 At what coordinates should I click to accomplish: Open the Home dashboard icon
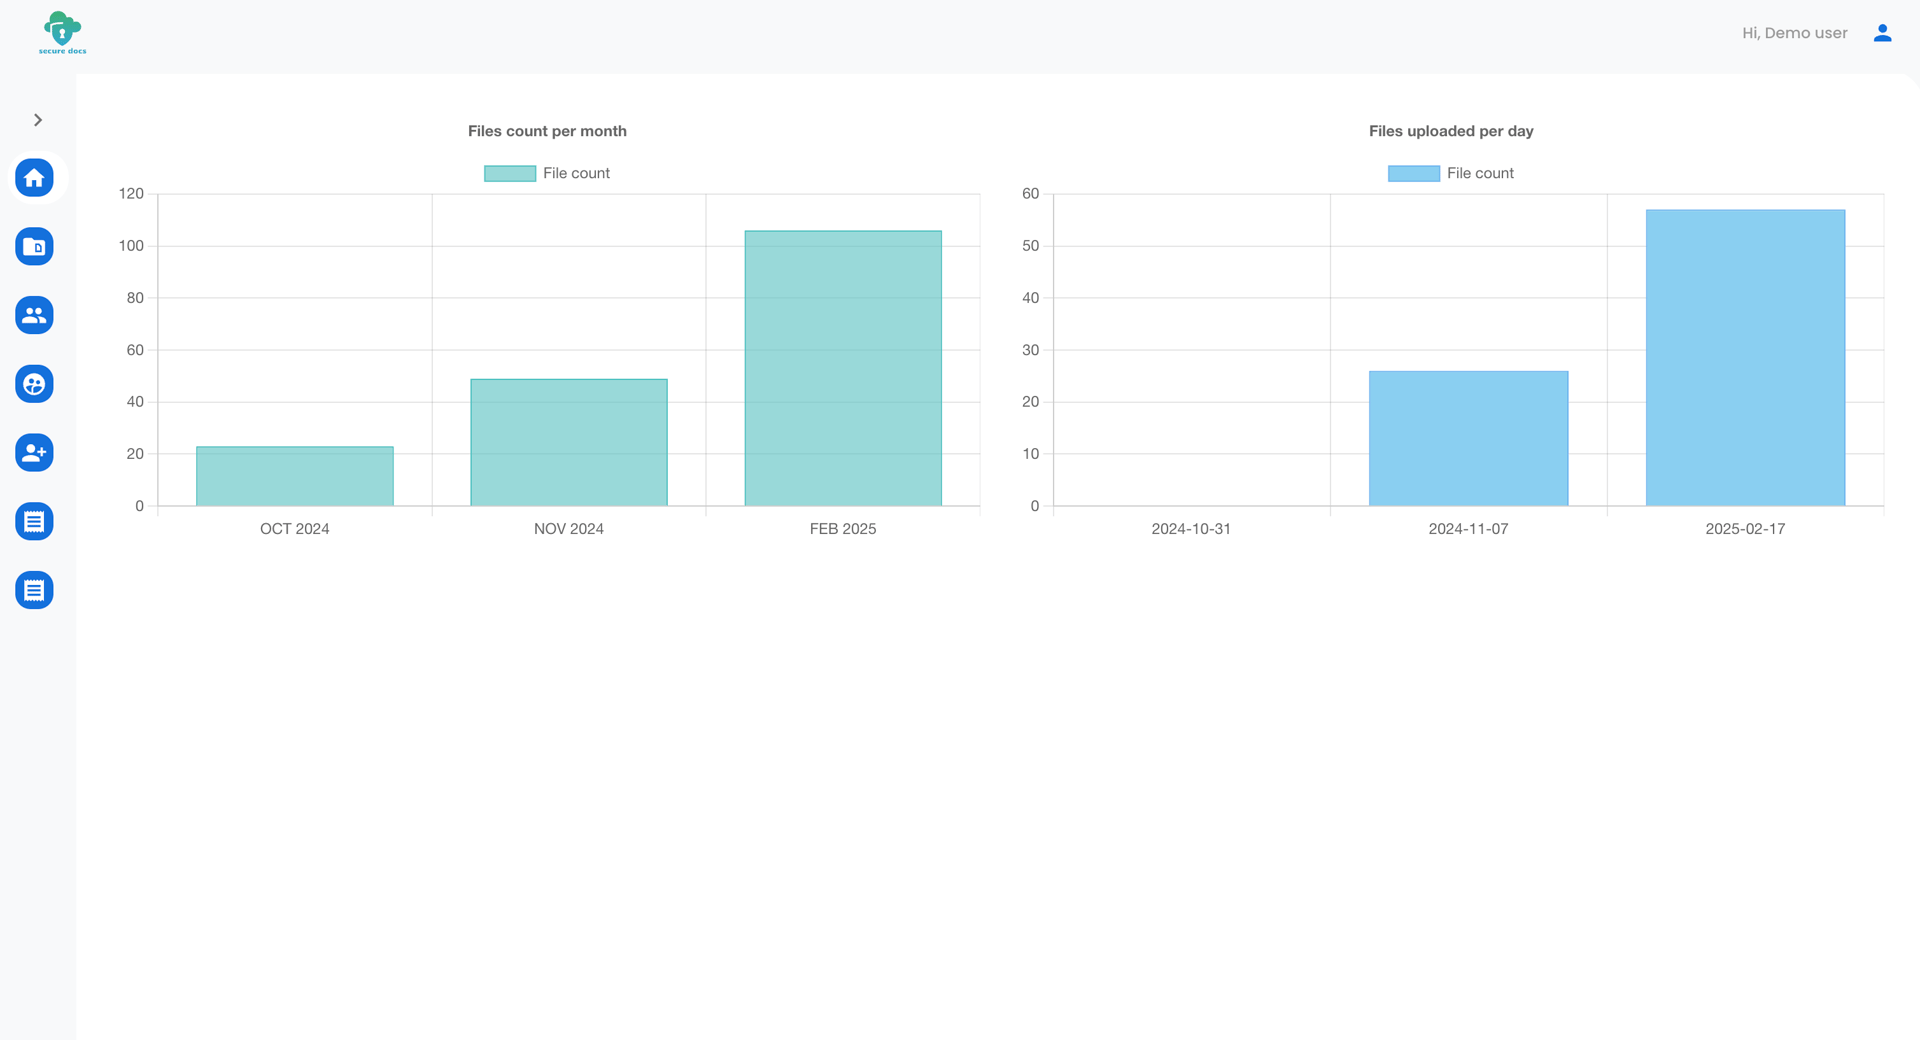34,178
